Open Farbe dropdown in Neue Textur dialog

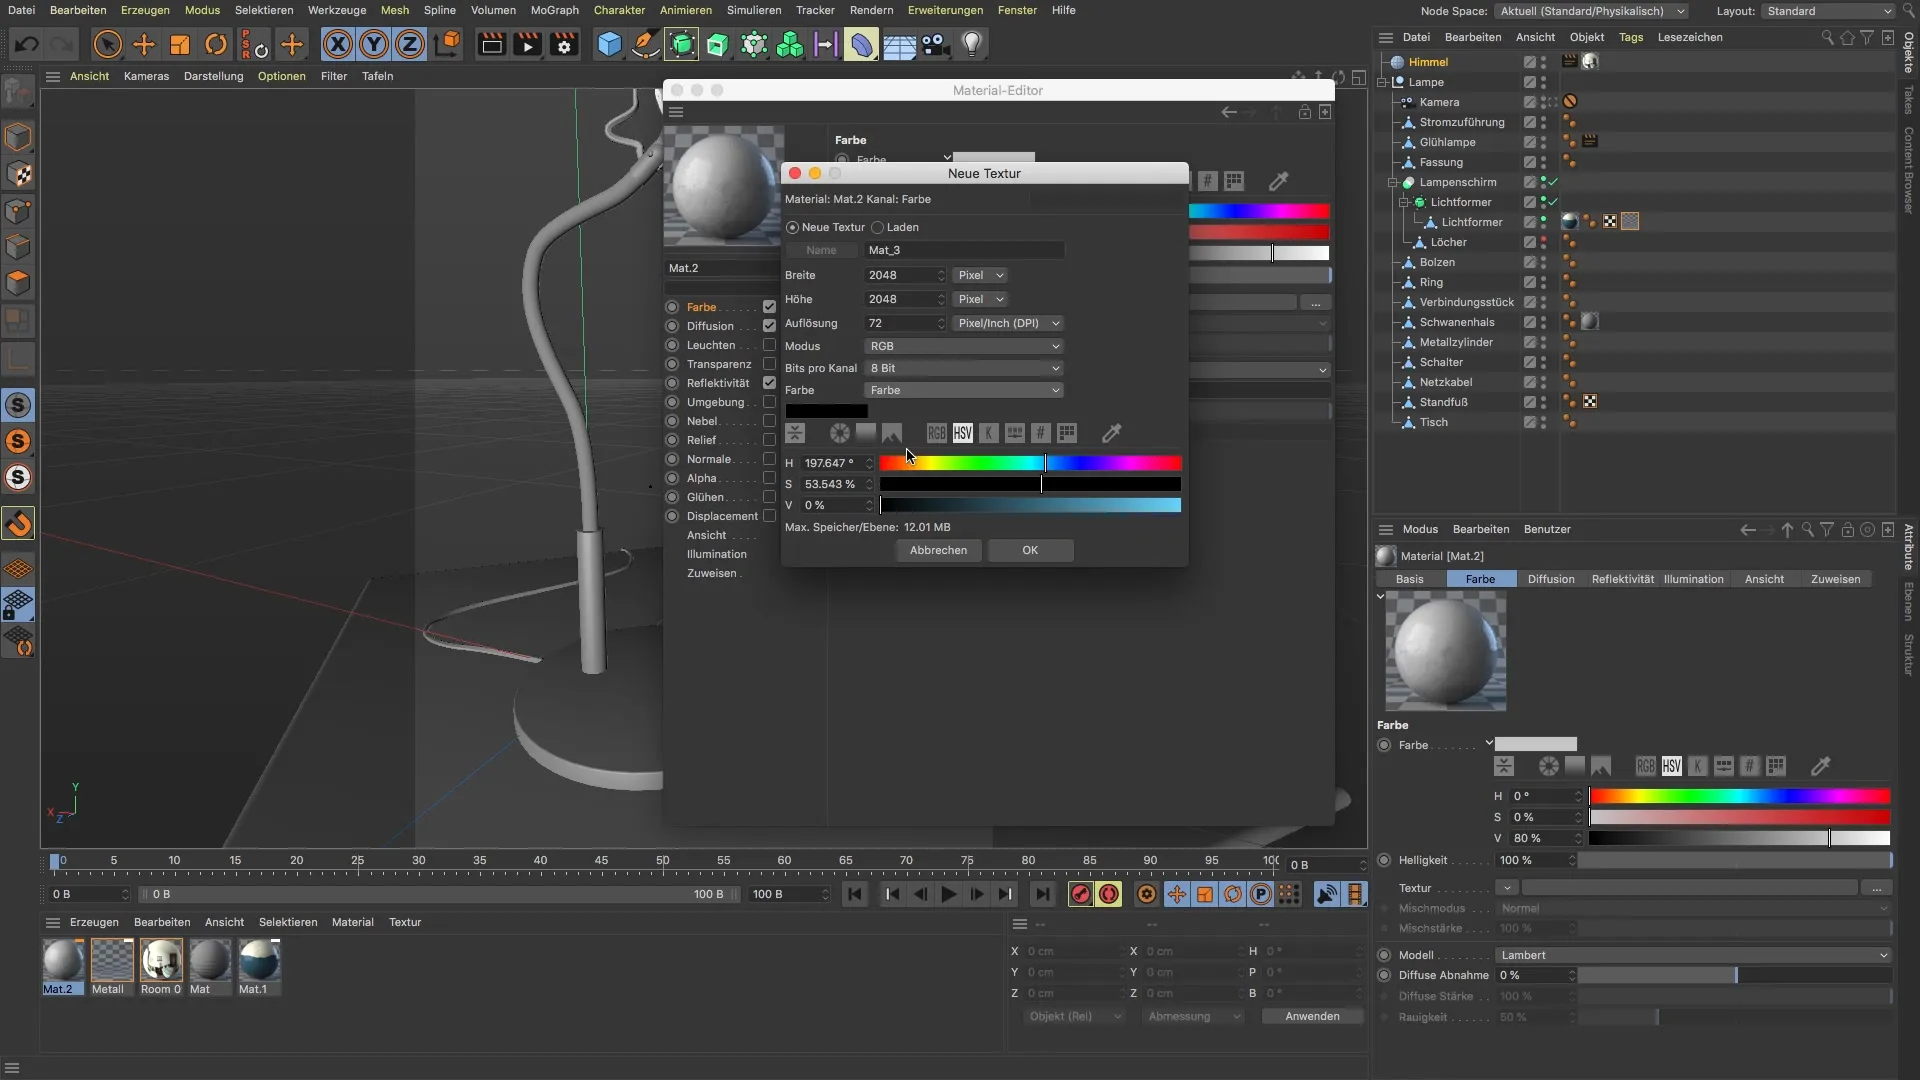pyautogui.click(x=964, y=390)
